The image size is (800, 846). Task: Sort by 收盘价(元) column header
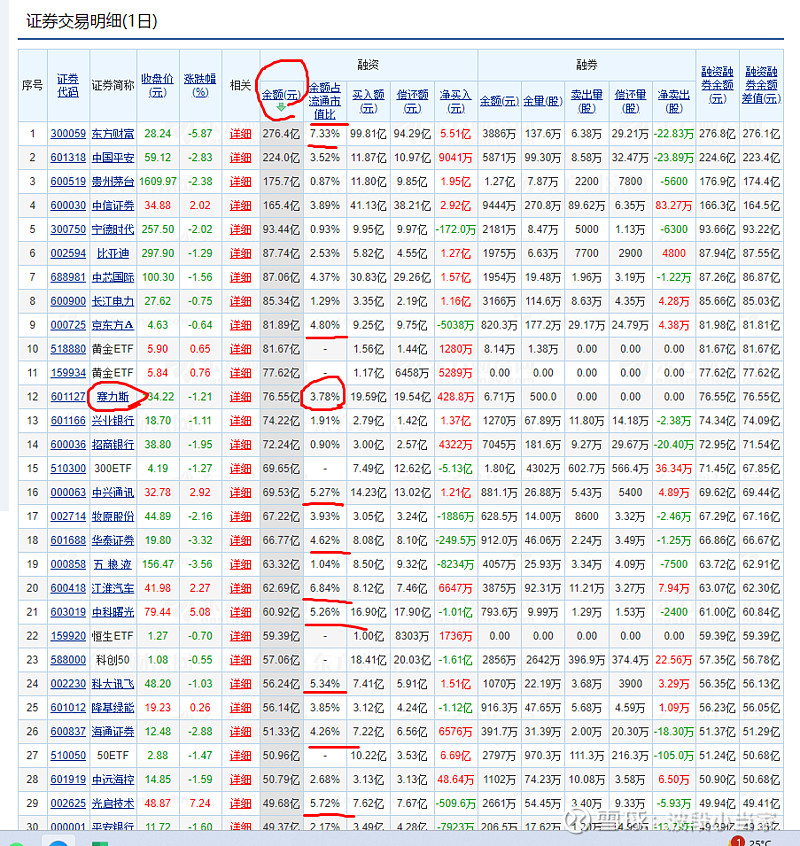tap(158, 85)
